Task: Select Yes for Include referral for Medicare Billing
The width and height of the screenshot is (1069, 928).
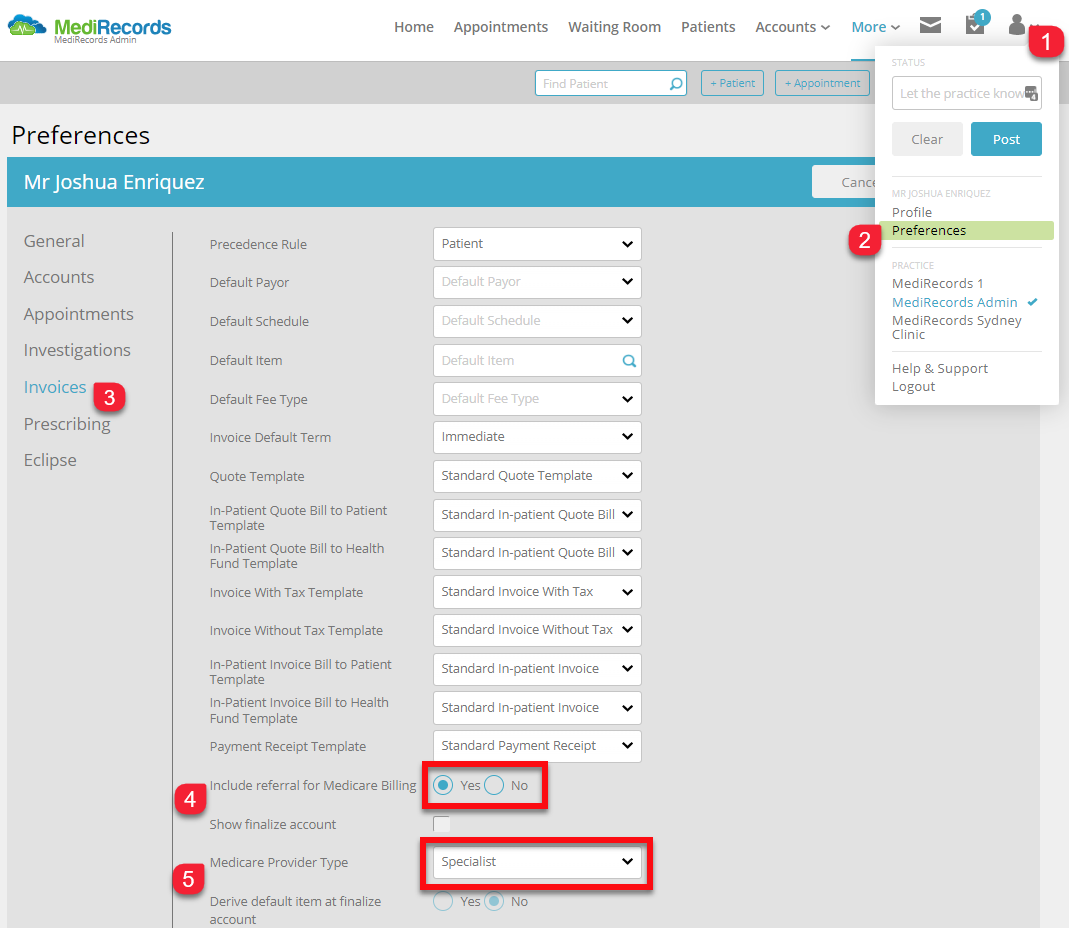Action: click(443, 785)
